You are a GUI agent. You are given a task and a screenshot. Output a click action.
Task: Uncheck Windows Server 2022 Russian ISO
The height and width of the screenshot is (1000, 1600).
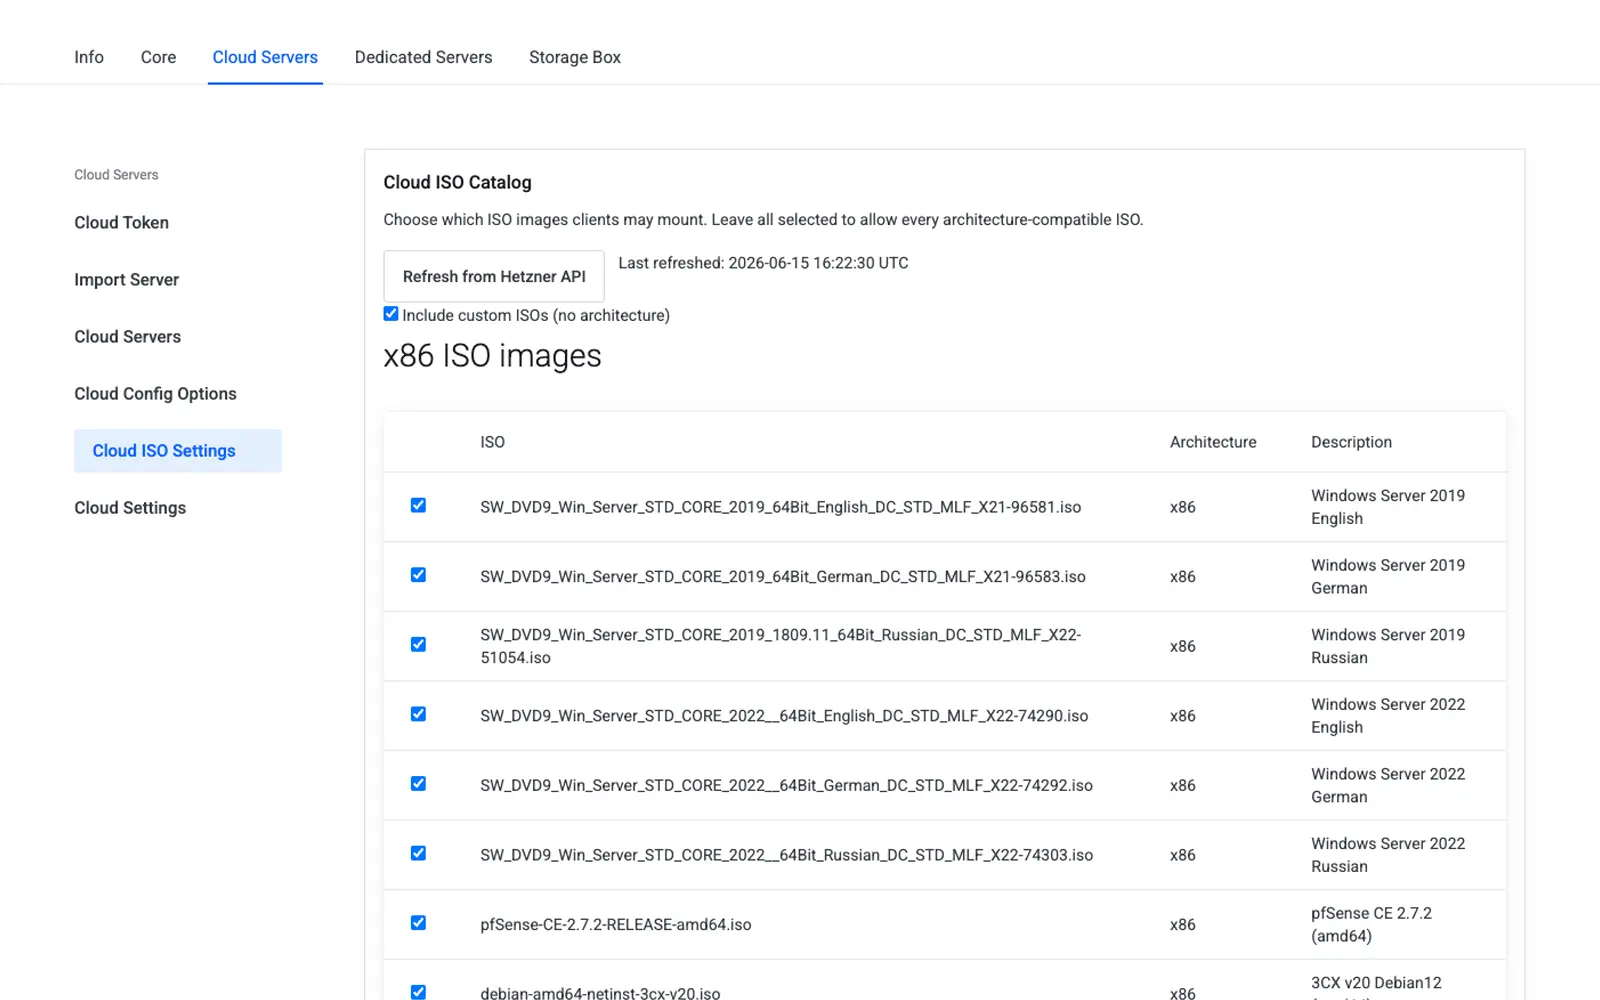point(418,853)
